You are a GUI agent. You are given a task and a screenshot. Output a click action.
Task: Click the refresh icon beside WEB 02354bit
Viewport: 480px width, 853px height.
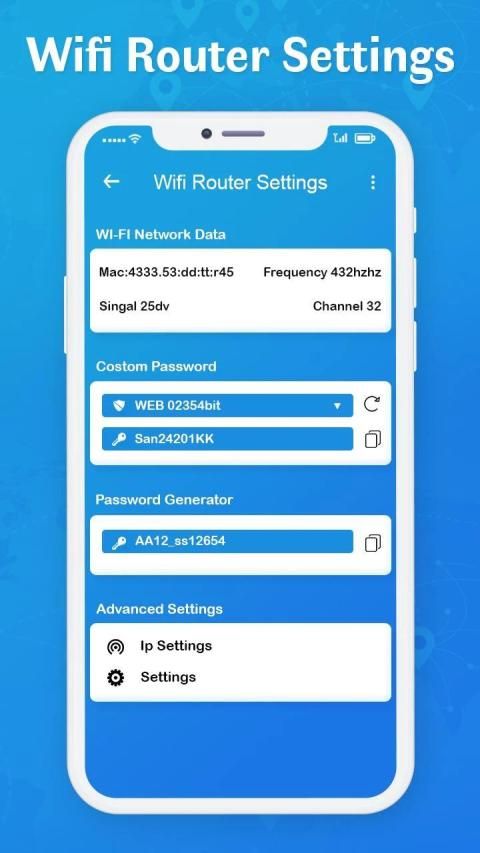[x=372, y=404]
